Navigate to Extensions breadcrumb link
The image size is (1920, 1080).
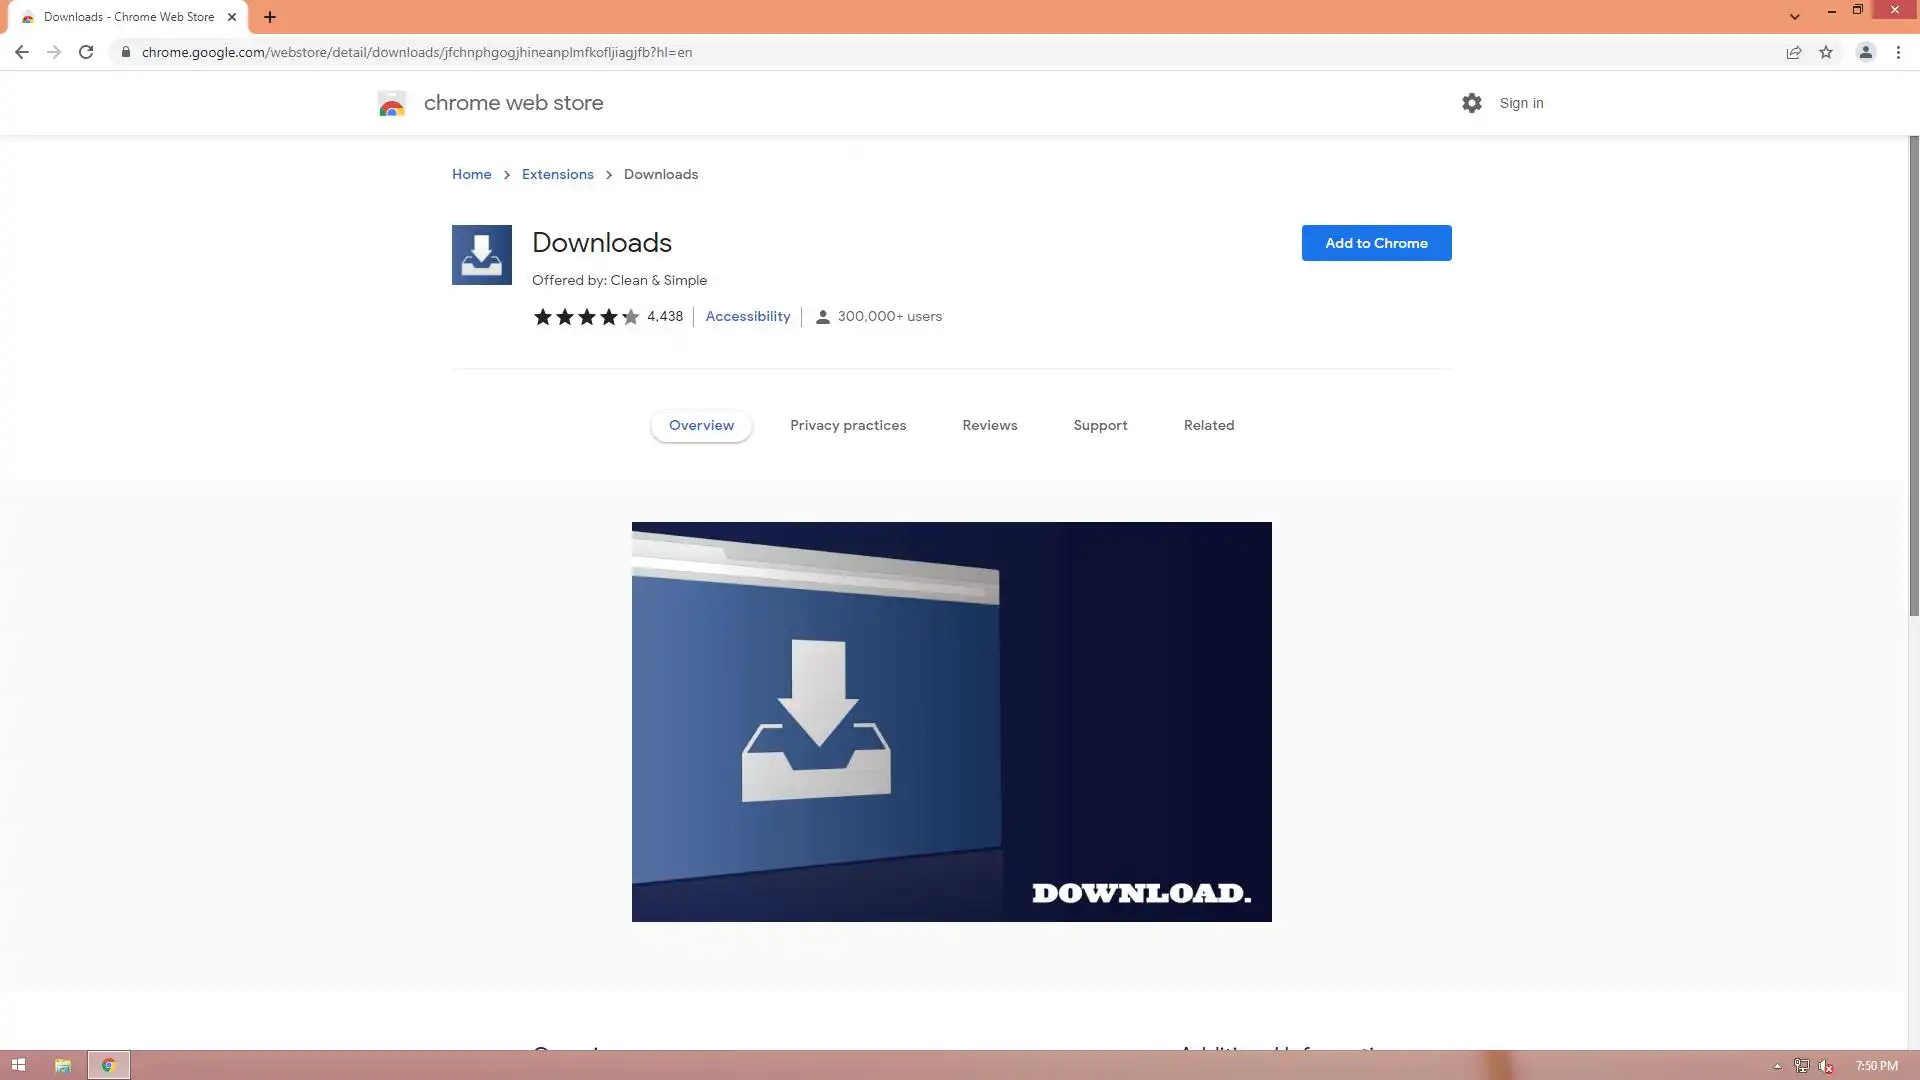pos(557,174)
